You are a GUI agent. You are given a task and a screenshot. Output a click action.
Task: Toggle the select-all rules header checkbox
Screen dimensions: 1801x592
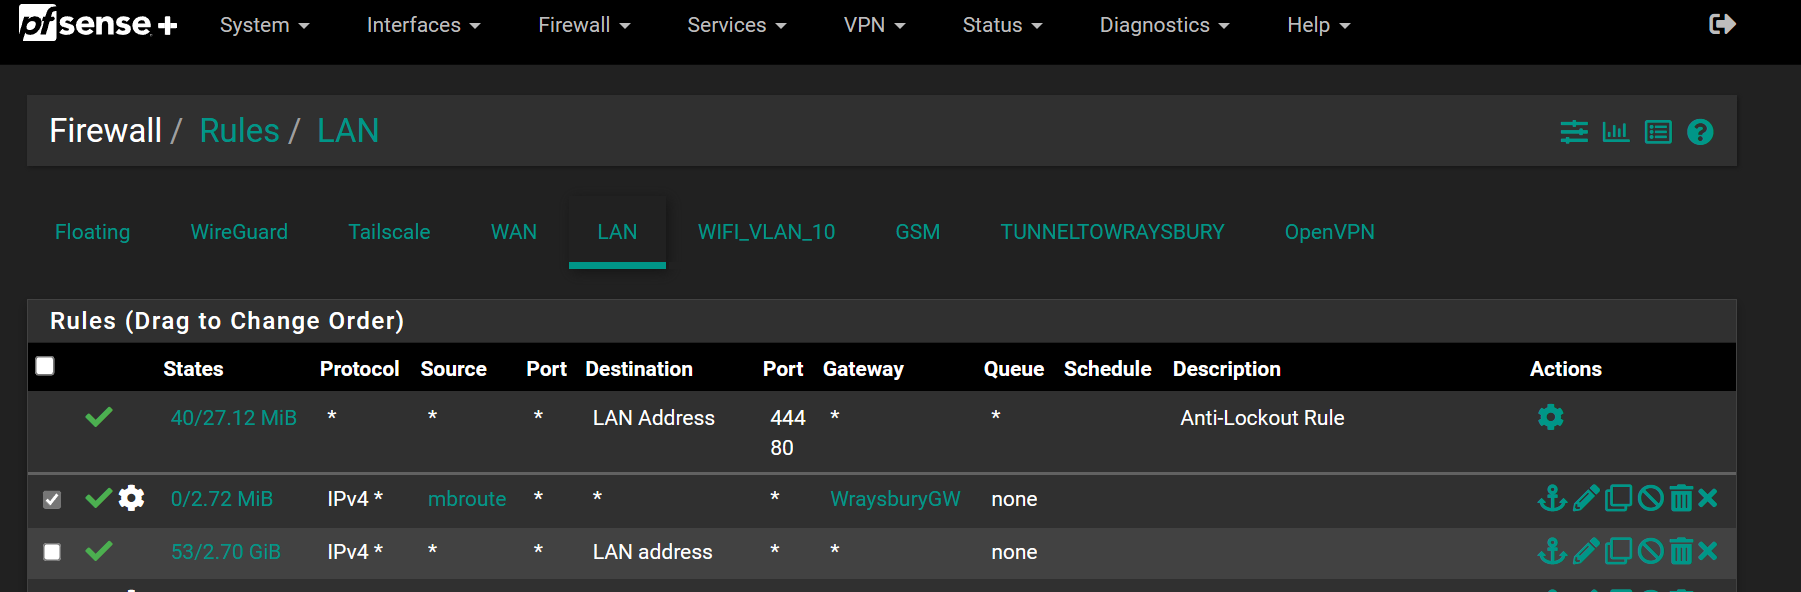45,366
